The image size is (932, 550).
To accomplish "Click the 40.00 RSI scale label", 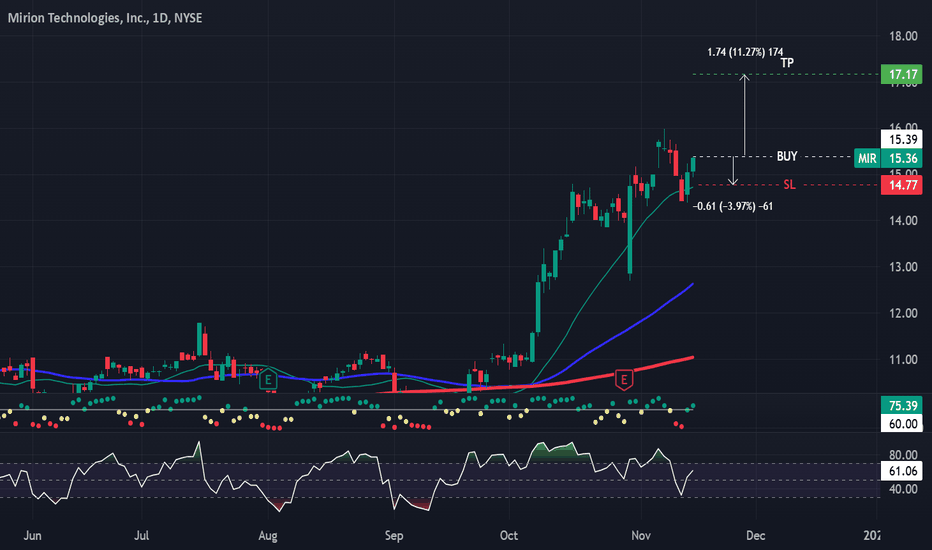I will (903, 489).
